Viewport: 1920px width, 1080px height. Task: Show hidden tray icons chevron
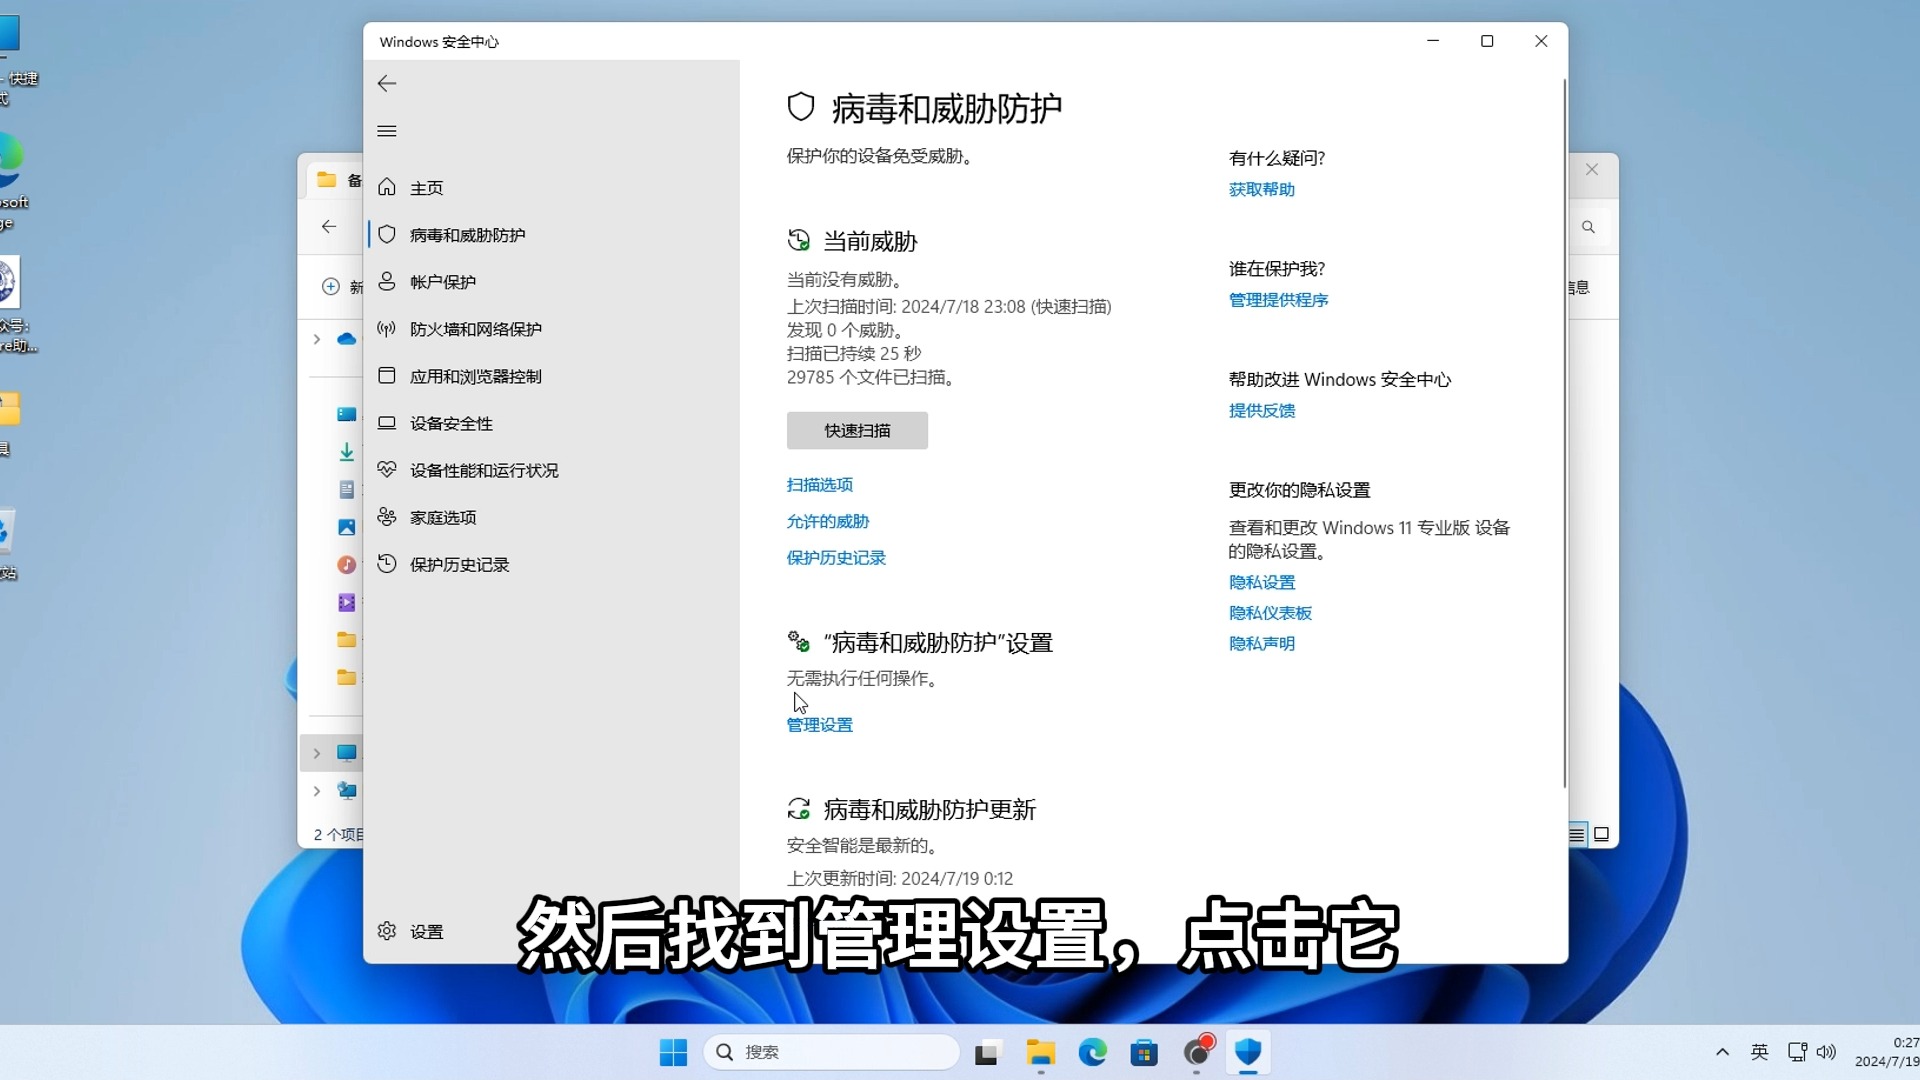pyautogui.click(x=1722, y=1052)
